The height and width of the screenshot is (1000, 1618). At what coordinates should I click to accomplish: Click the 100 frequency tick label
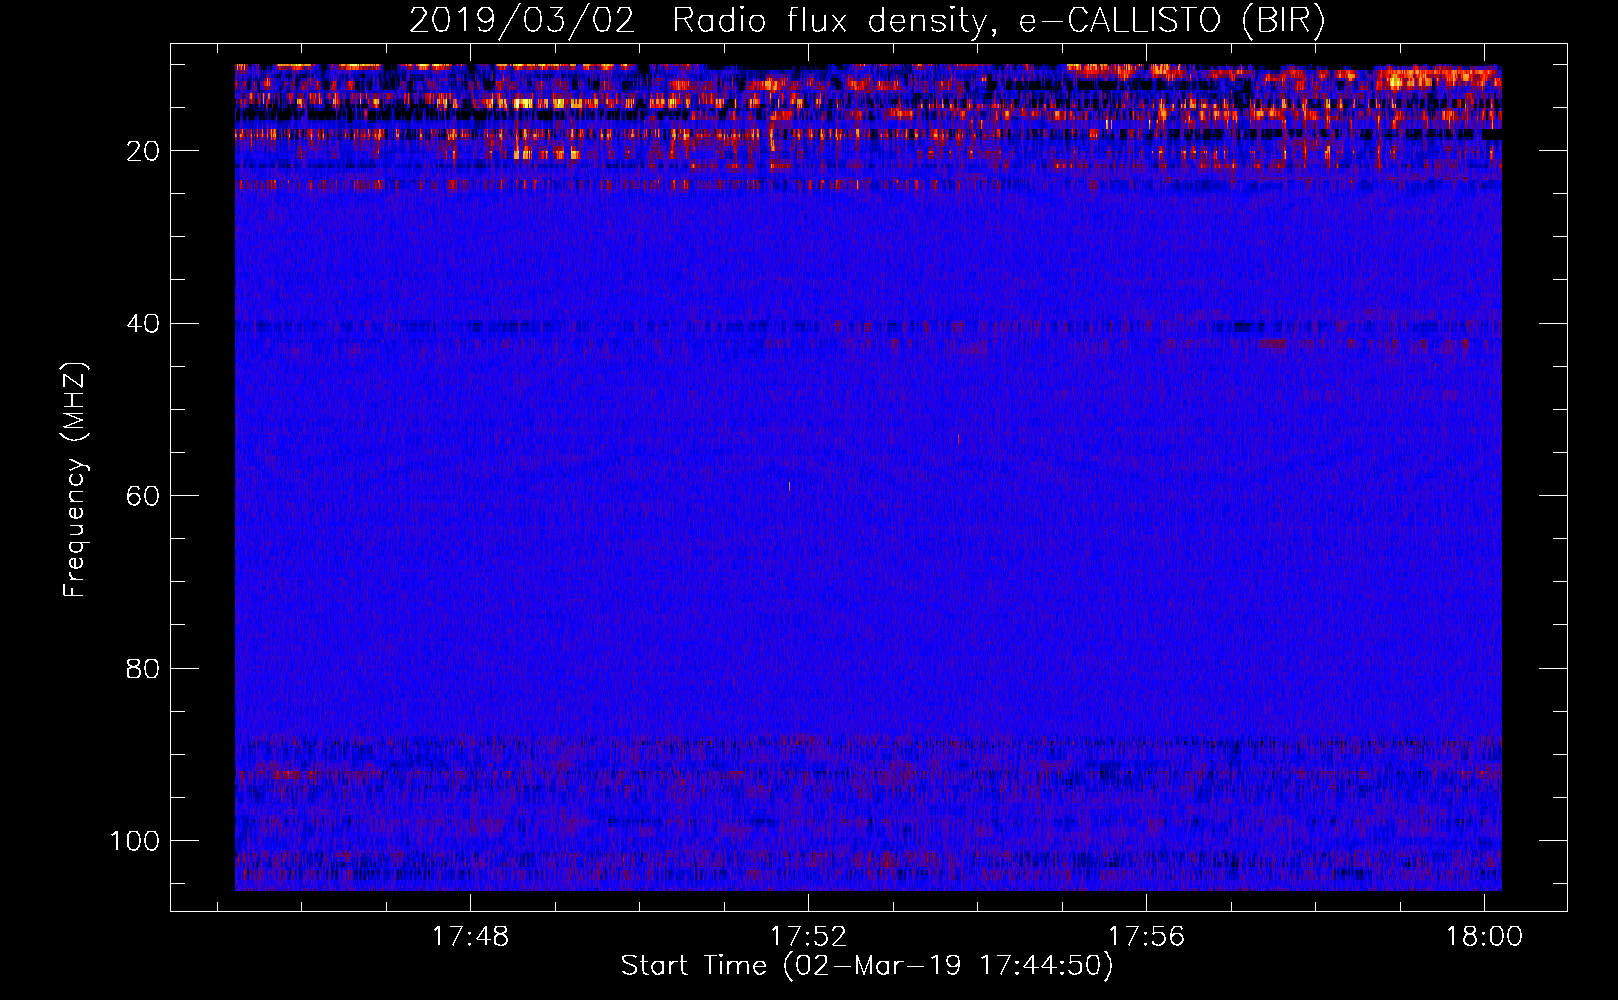[x=135, y=841]
